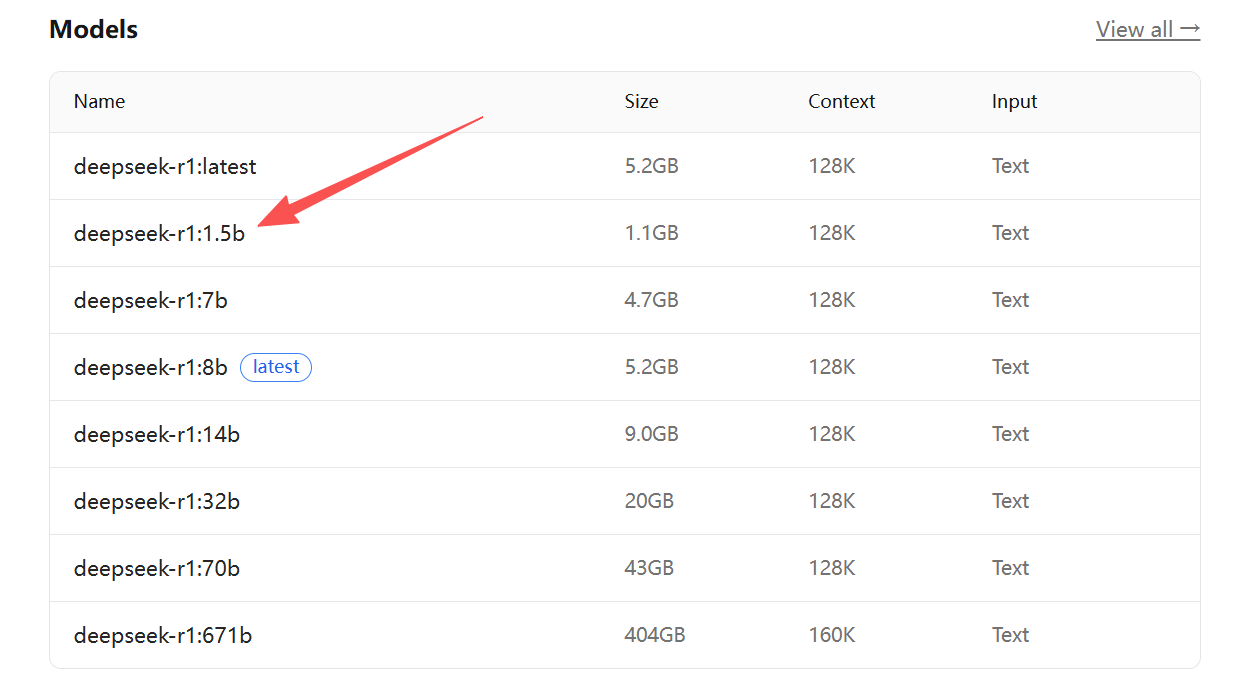This screenshot has height=684, width=1248.
Task: Click the Context column header
Action: coord(842,101)
